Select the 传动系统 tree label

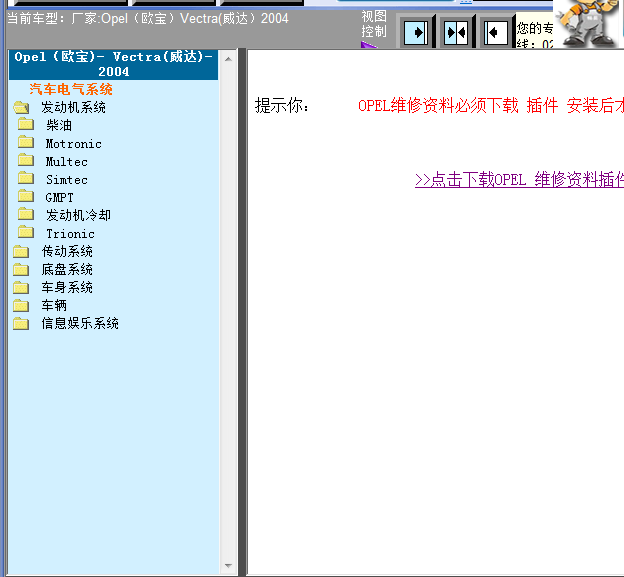point(67,251)
